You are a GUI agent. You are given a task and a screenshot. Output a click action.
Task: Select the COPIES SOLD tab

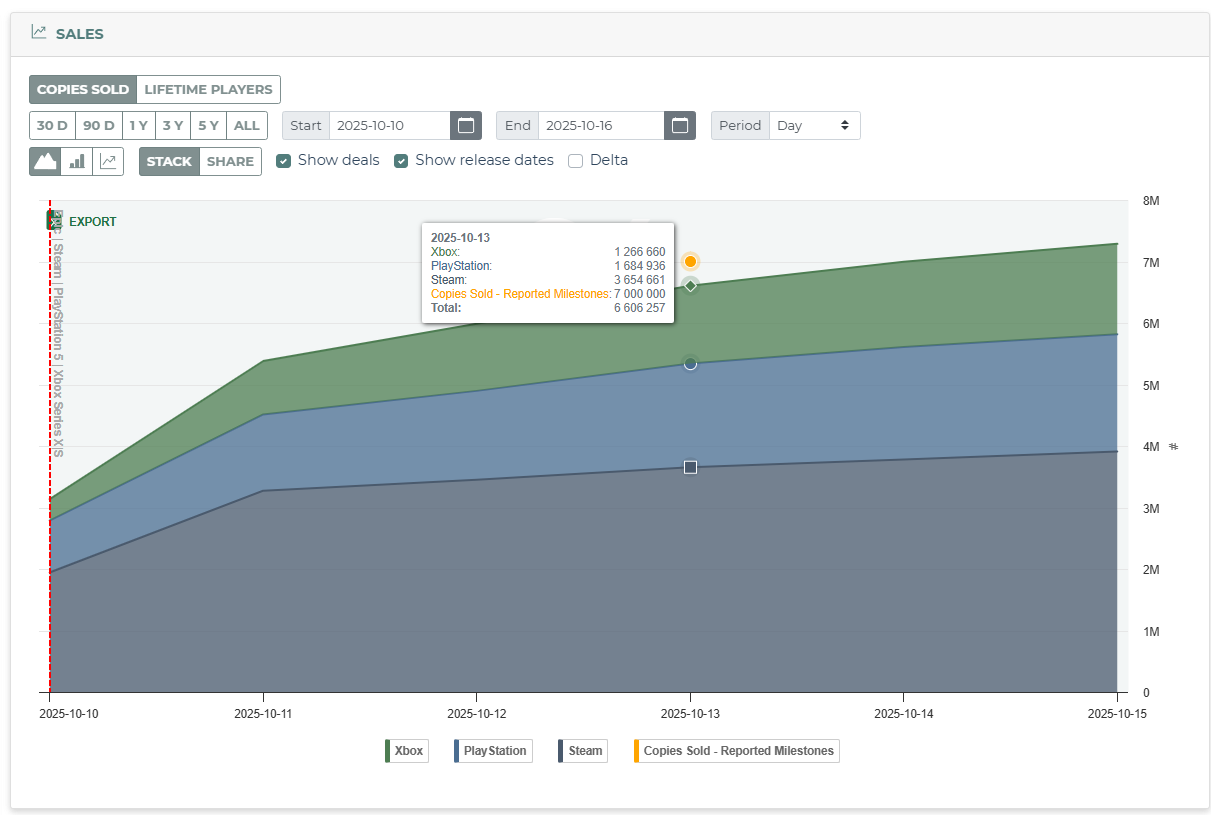[83, 89]
